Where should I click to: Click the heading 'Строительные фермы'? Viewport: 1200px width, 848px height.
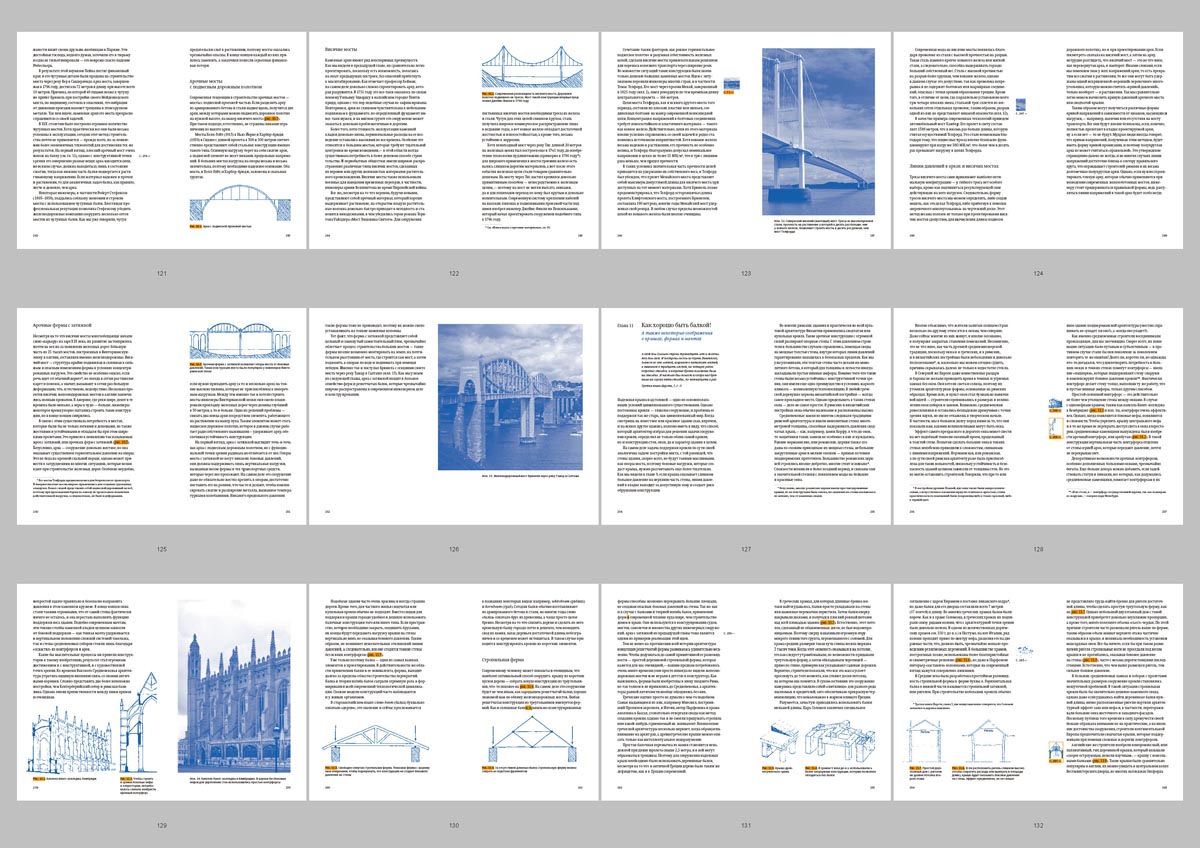point(504,661)
